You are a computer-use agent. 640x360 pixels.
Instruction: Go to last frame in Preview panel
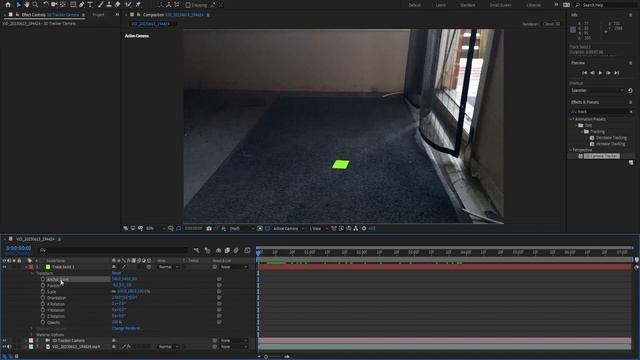[617, 73]
